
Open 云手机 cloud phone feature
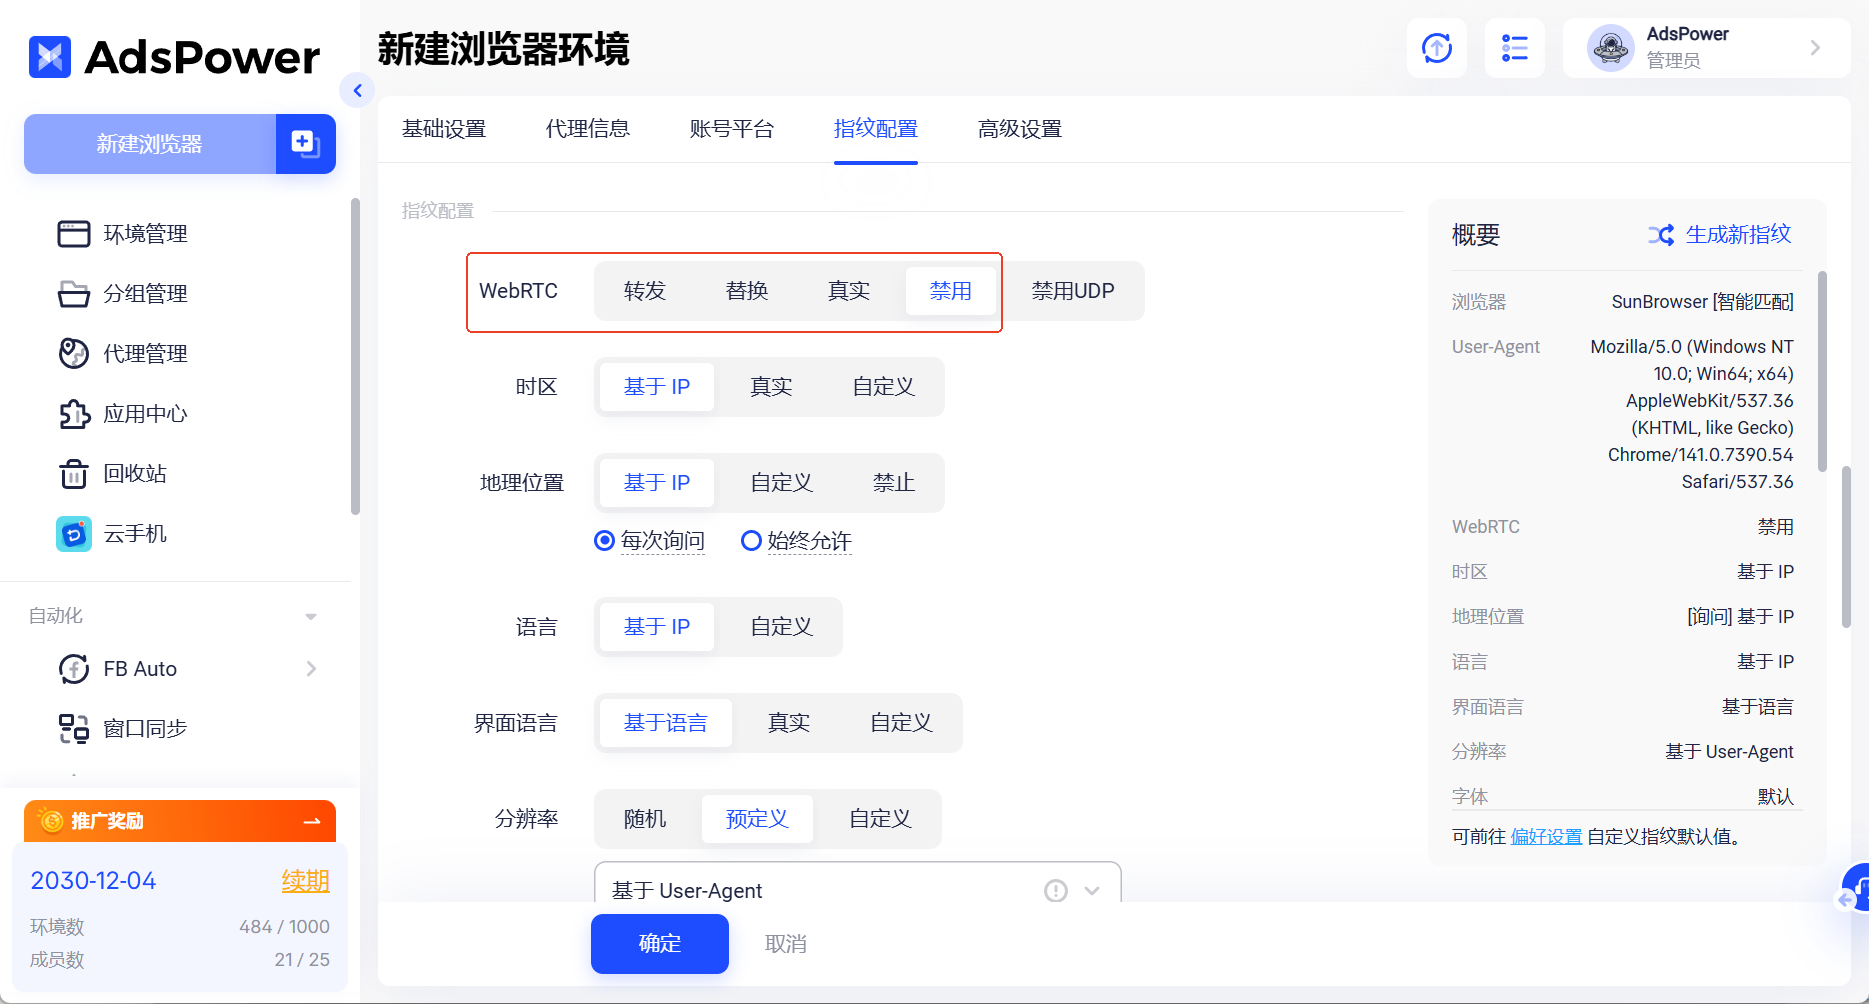coord(135,534)
